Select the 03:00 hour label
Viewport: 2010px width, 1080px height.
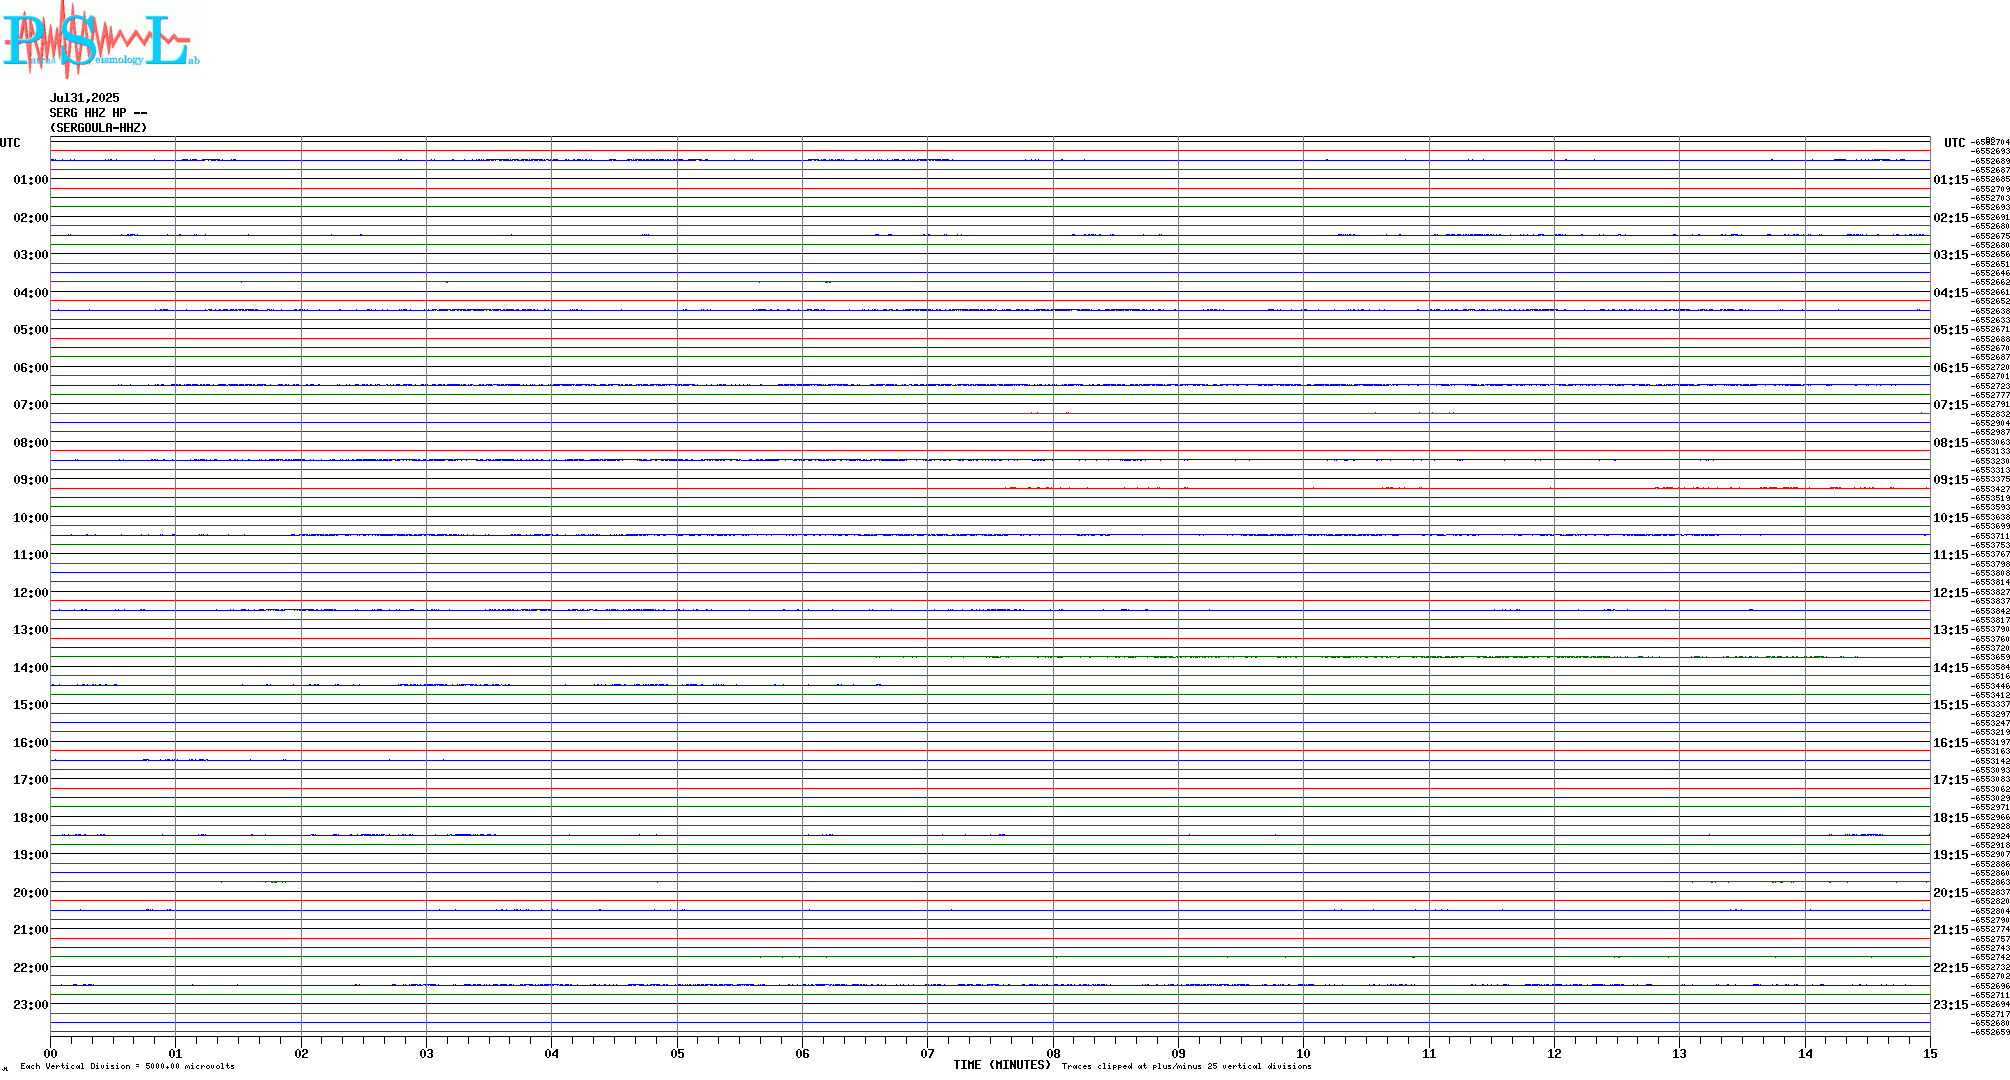click(31, 255)
